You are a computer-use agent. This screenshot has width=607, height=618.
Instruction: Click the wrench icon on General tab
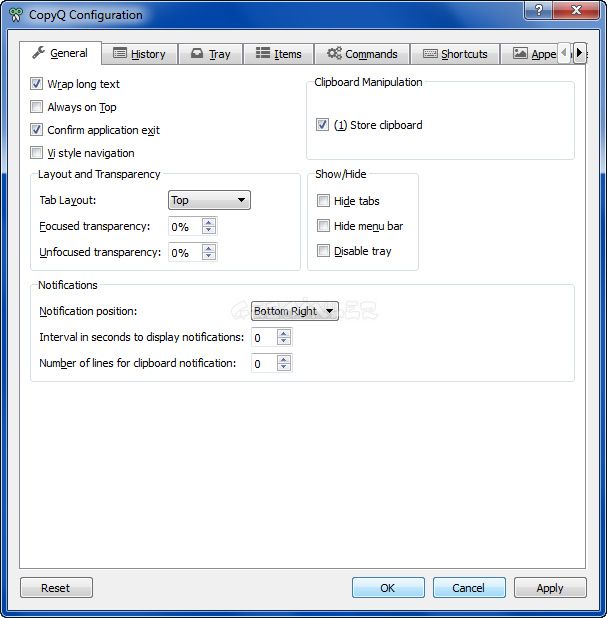[x=39, y=52]
